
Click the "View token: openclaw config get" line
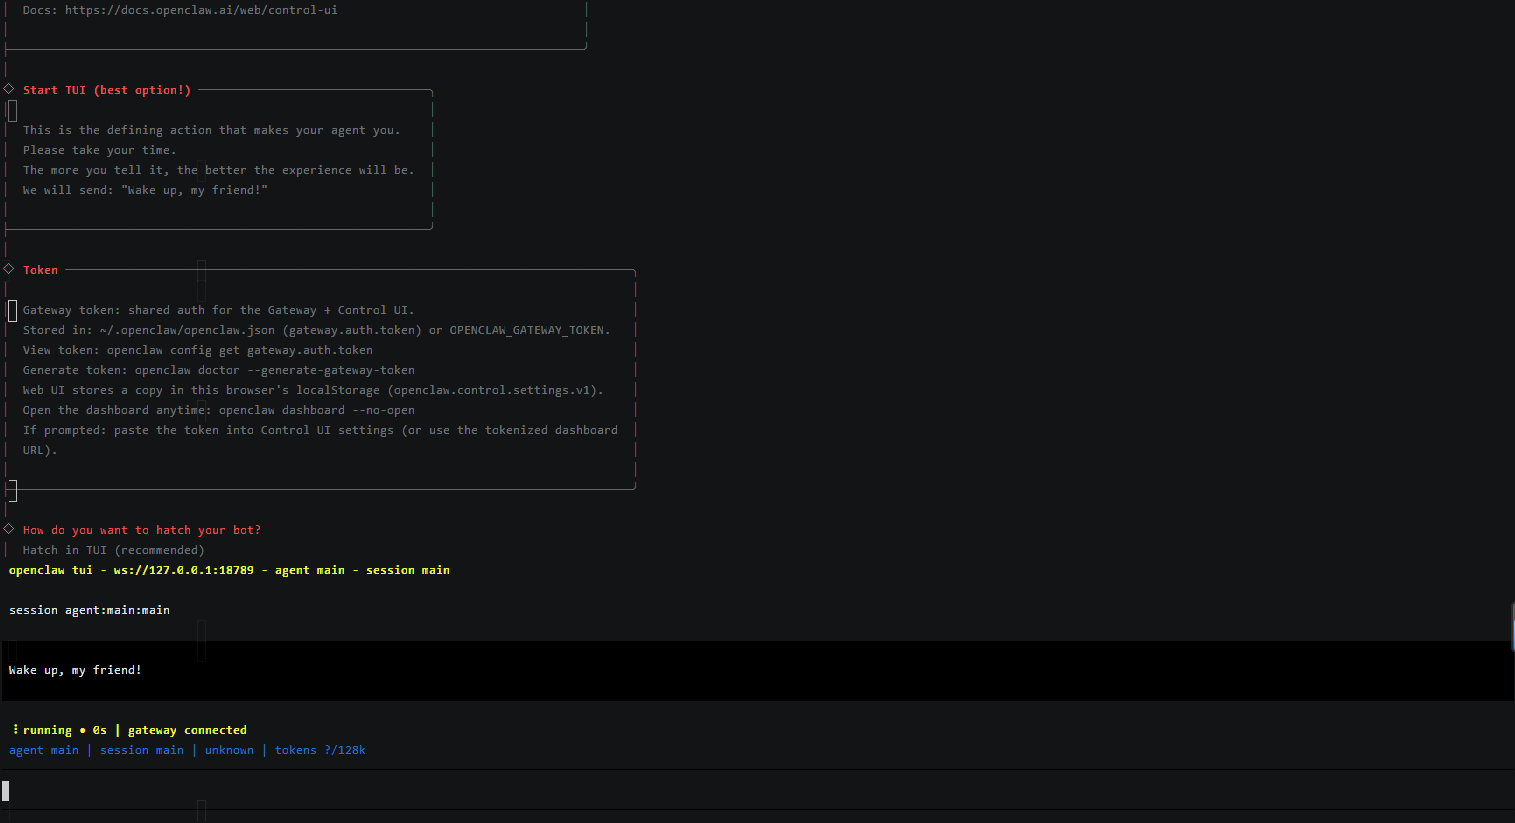[x=198, y=350]
